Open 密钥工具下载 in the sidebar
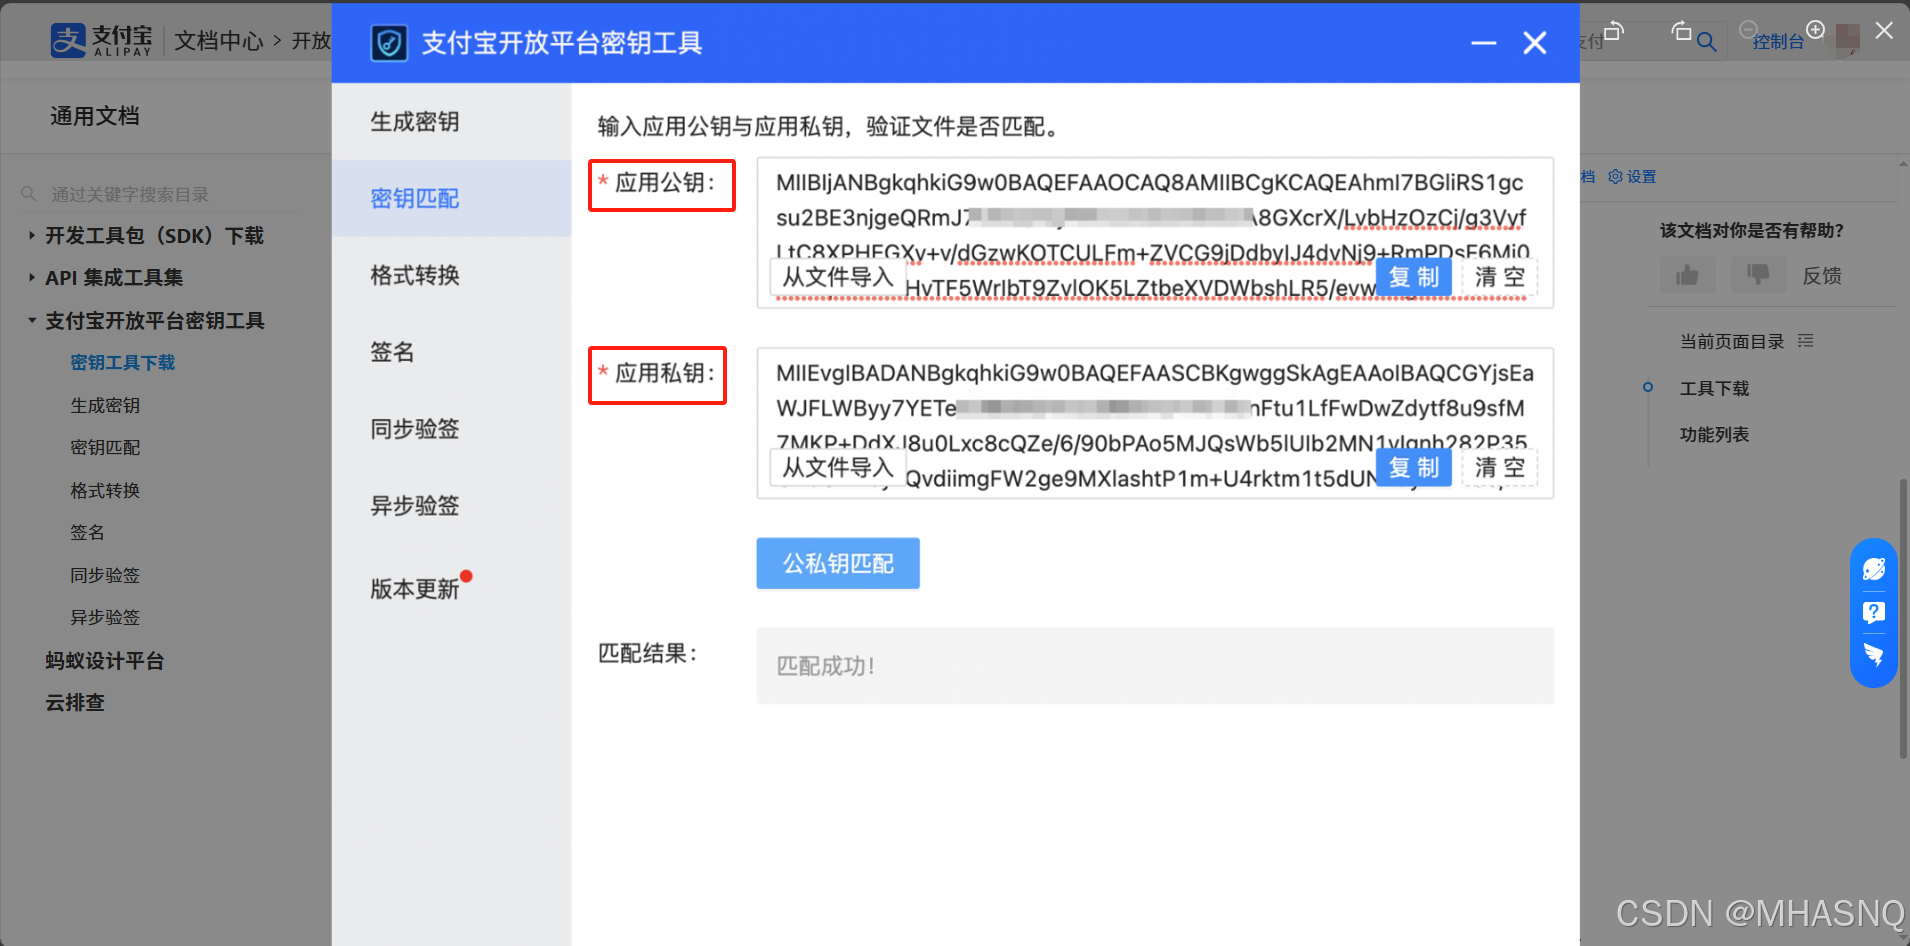 click(123, 363)
